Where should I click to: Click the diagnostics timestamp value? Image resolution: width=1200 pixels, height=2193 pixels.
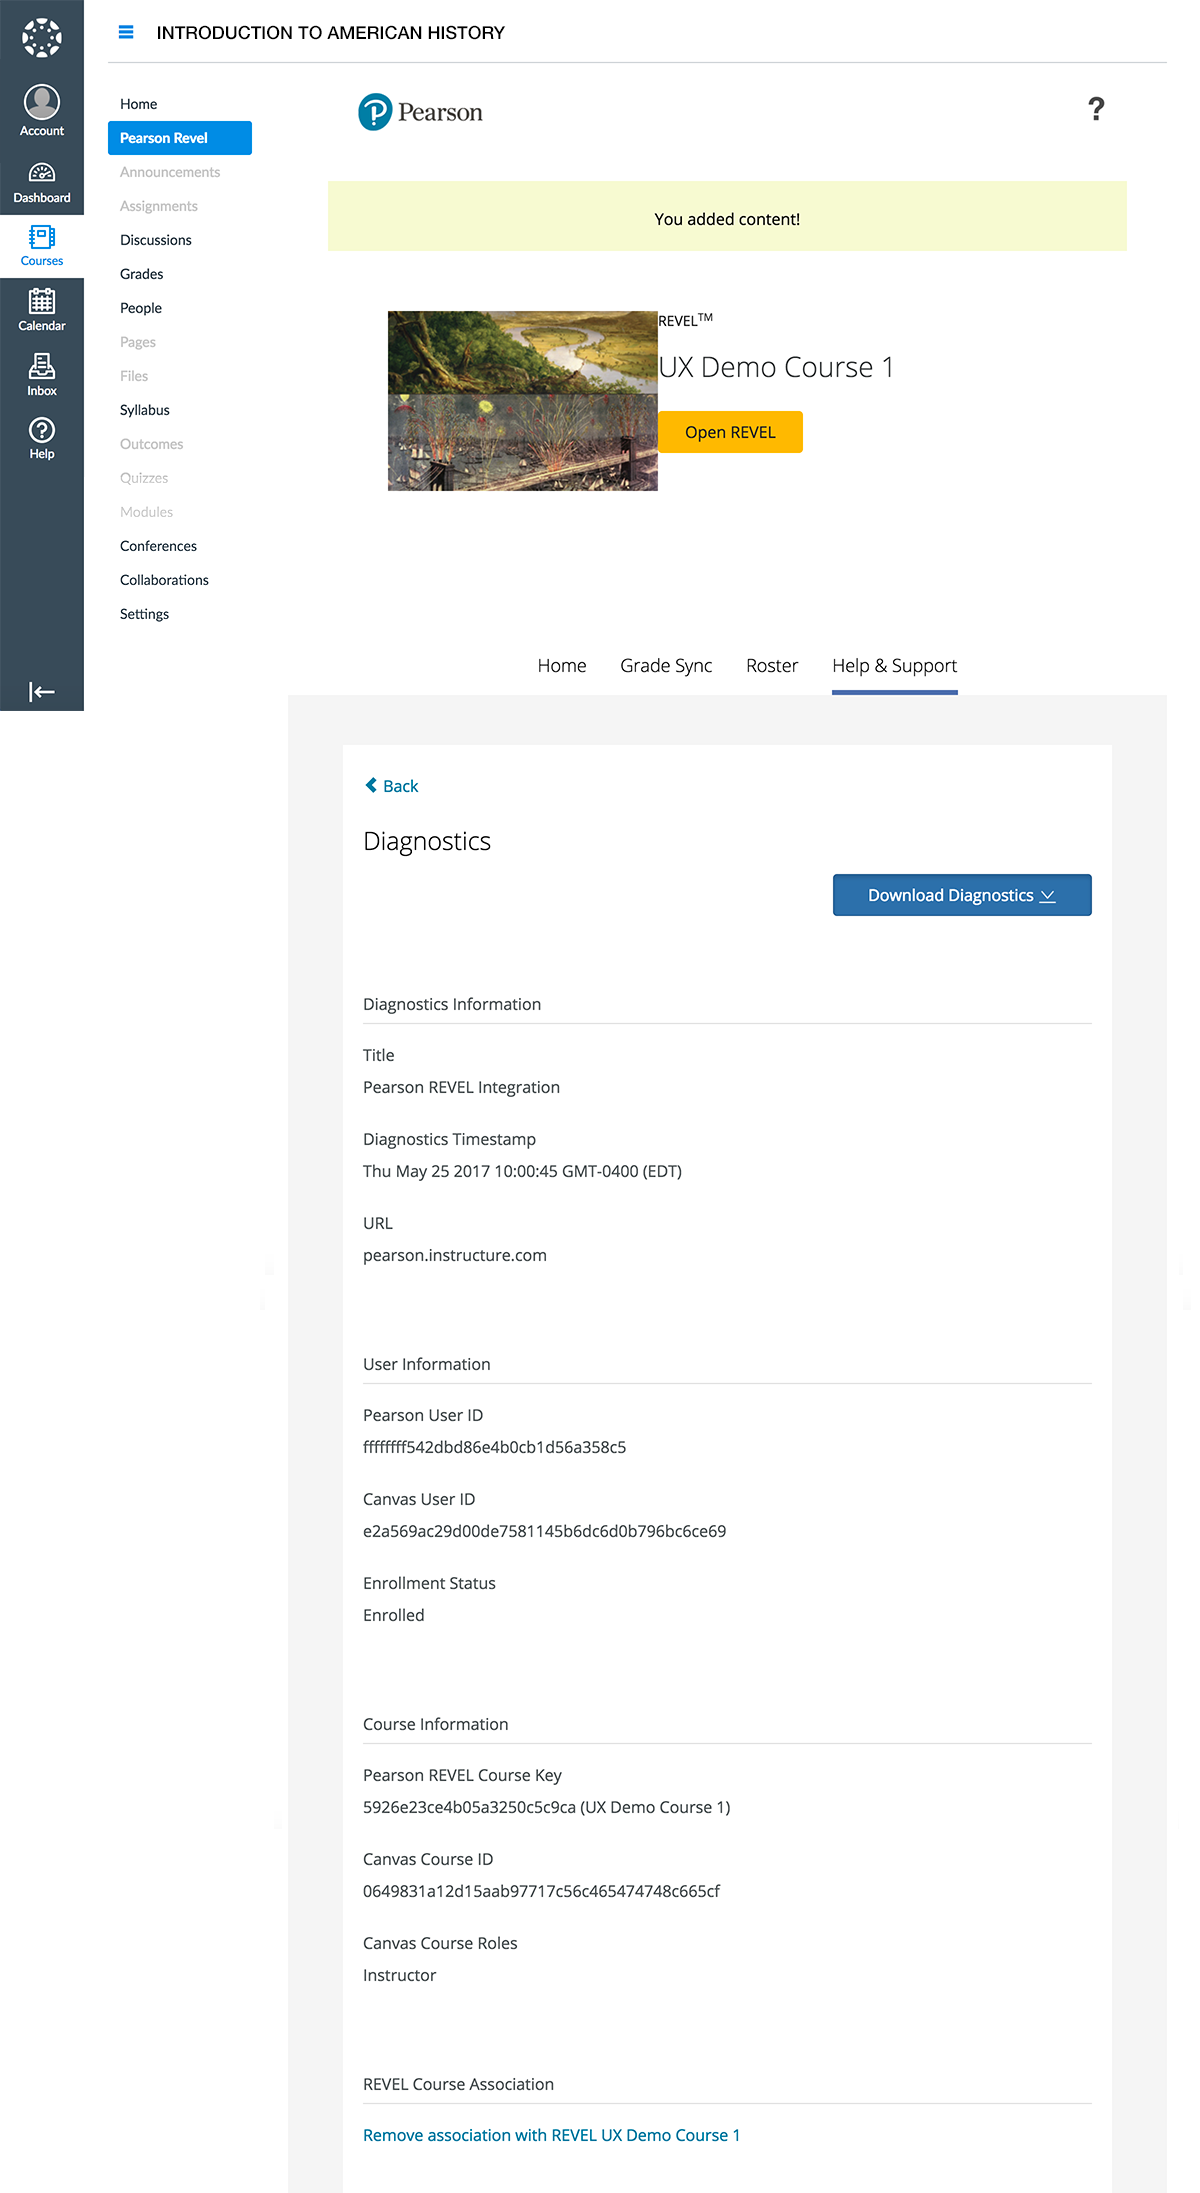(x=522, y=1171)
